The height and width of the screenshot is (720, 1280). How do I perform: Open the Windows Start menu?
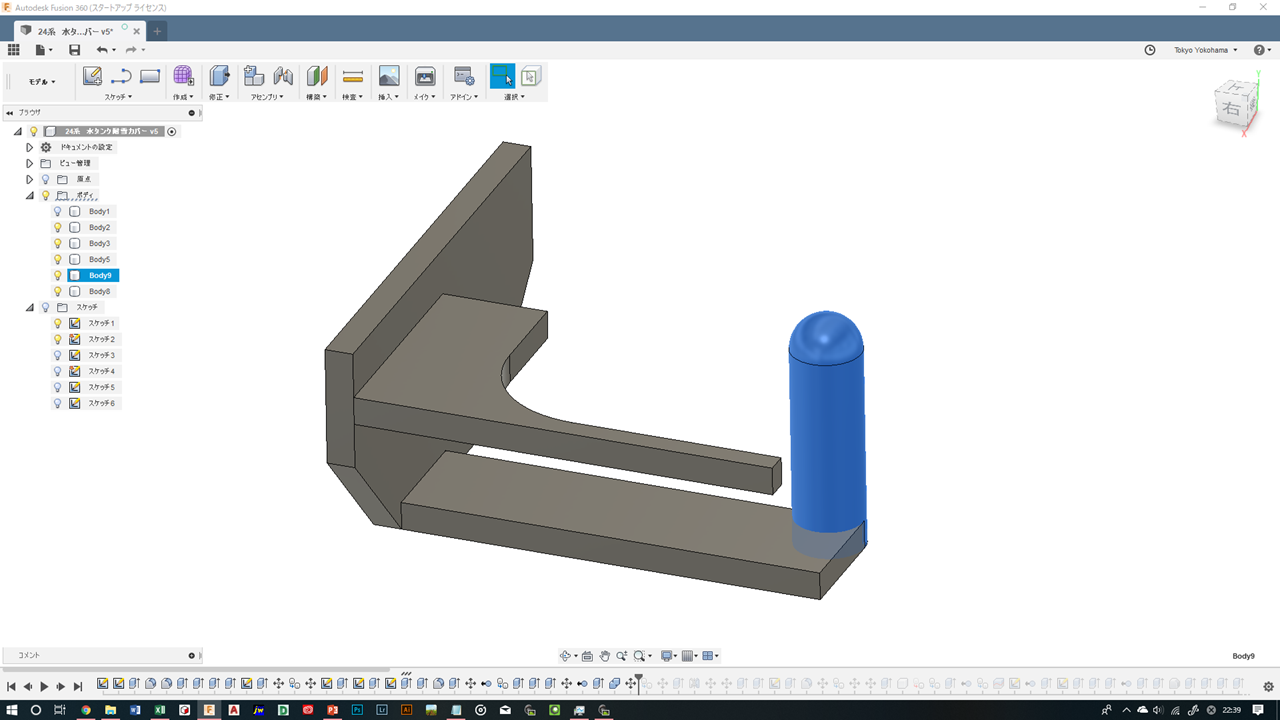coord(11,710)
